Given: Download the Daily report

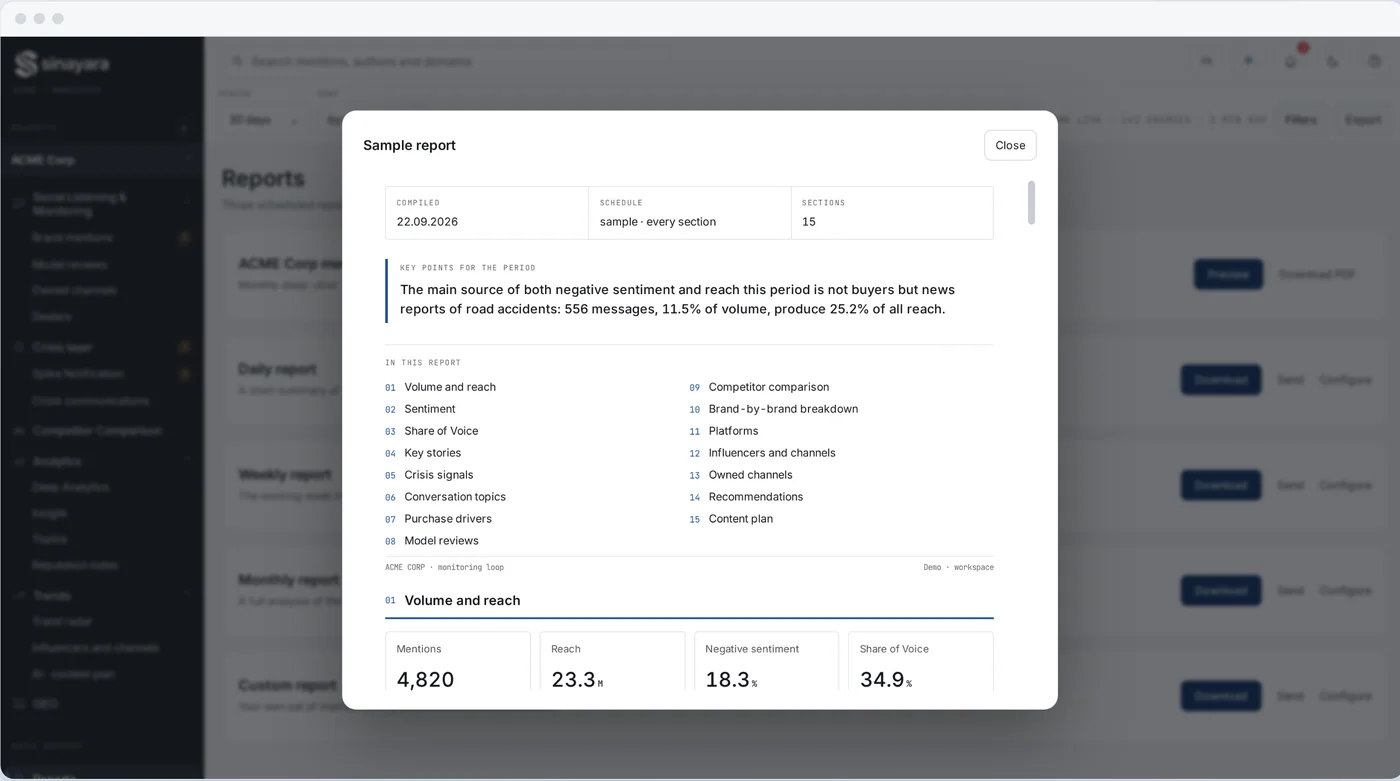Looking at the screenshot, I should click(1221, 380).
